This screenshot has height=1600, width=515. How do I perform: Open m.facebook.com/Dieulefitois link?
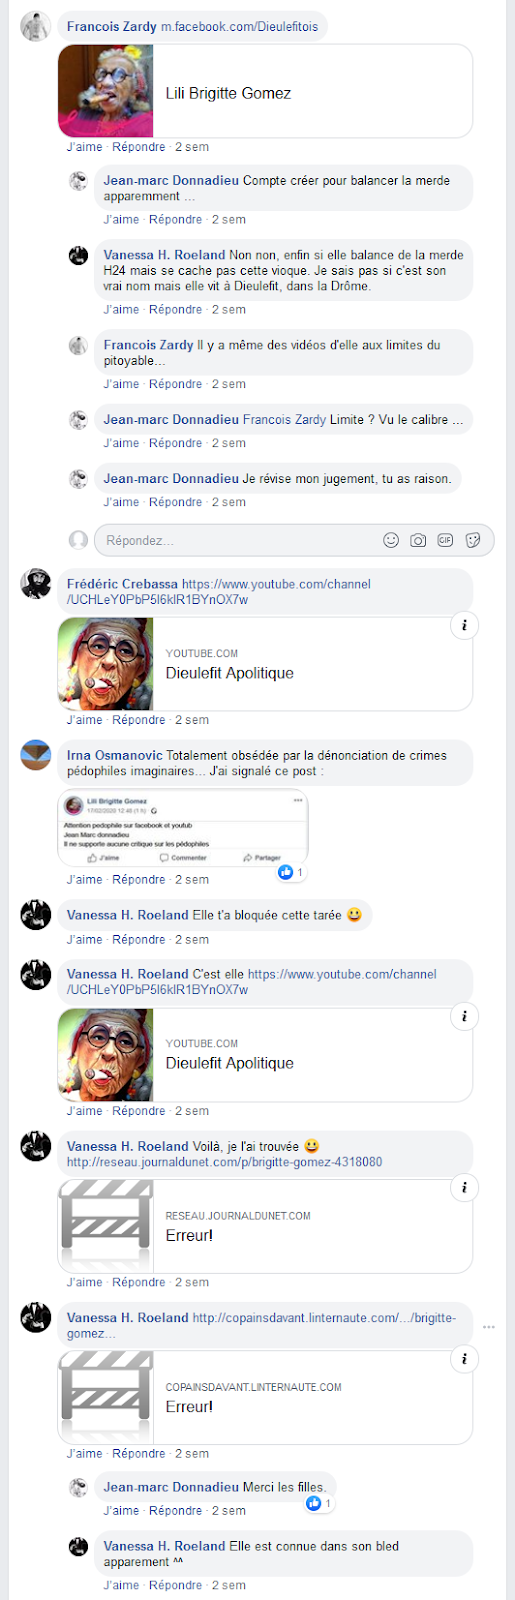coord(240,26)
